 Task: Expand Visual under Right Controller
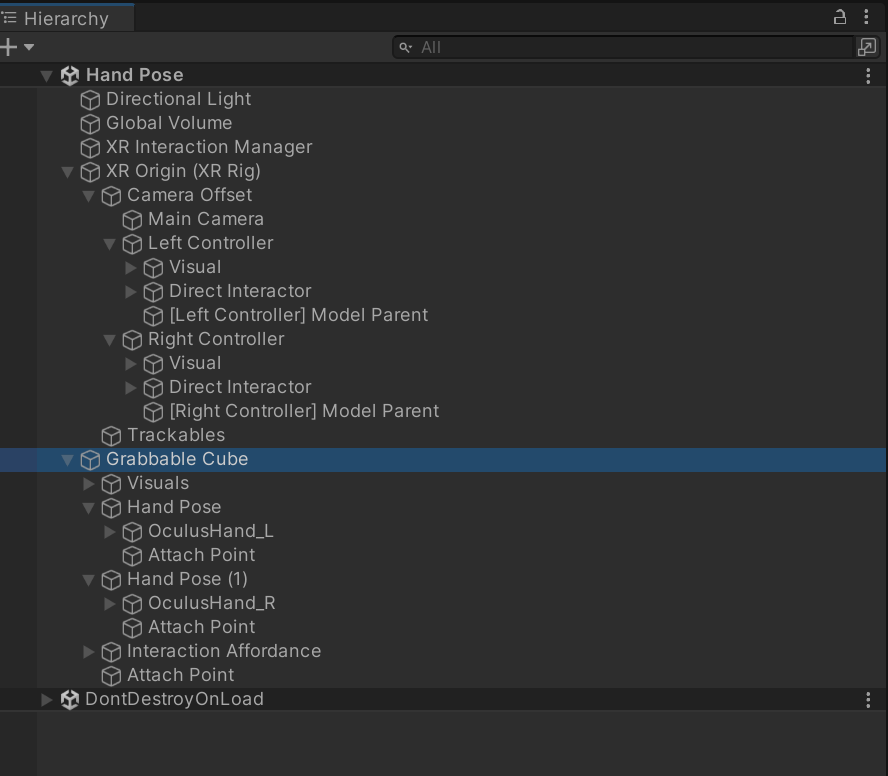point(130,364)
